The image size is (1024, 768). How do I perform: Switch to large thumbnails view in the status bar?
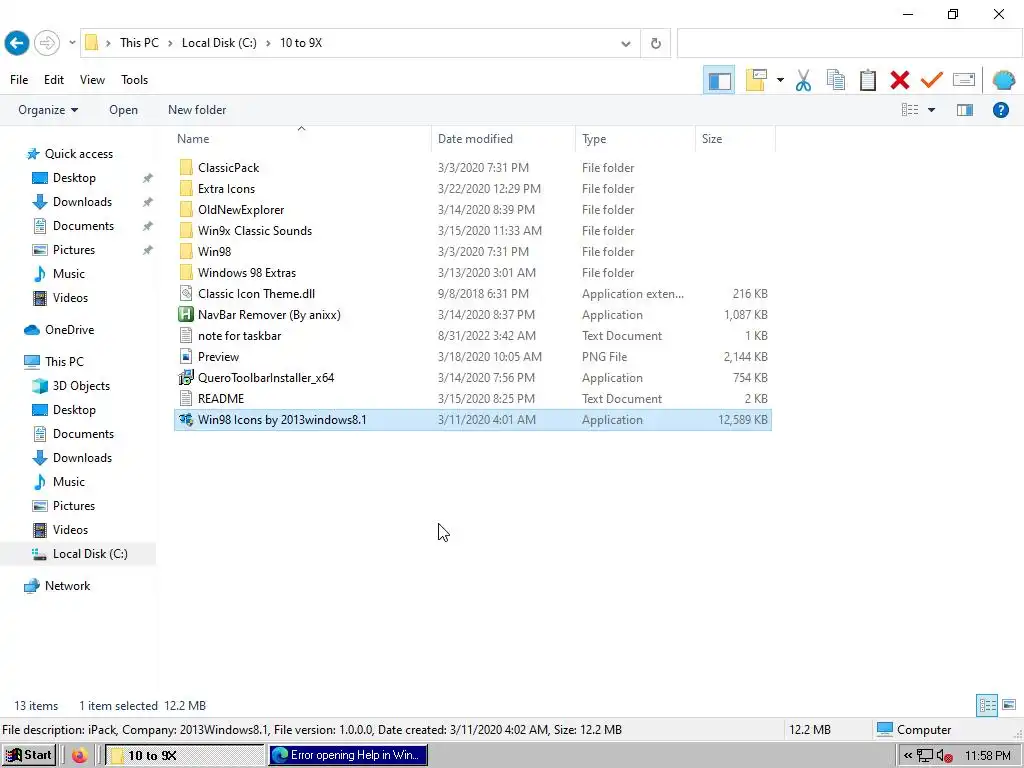[x=1009, y=705]
